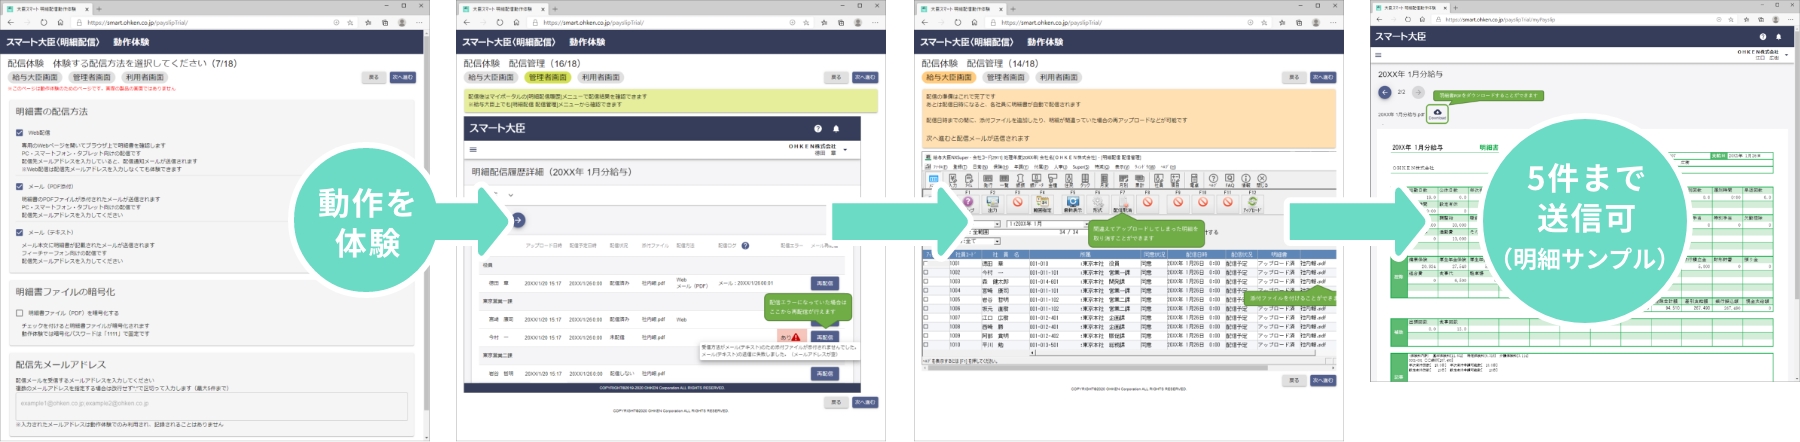Viewport: 1800px width, 442px height.
Task: Open 給与大臣画面 tab in (7/18) window
Action: [35, 77]
